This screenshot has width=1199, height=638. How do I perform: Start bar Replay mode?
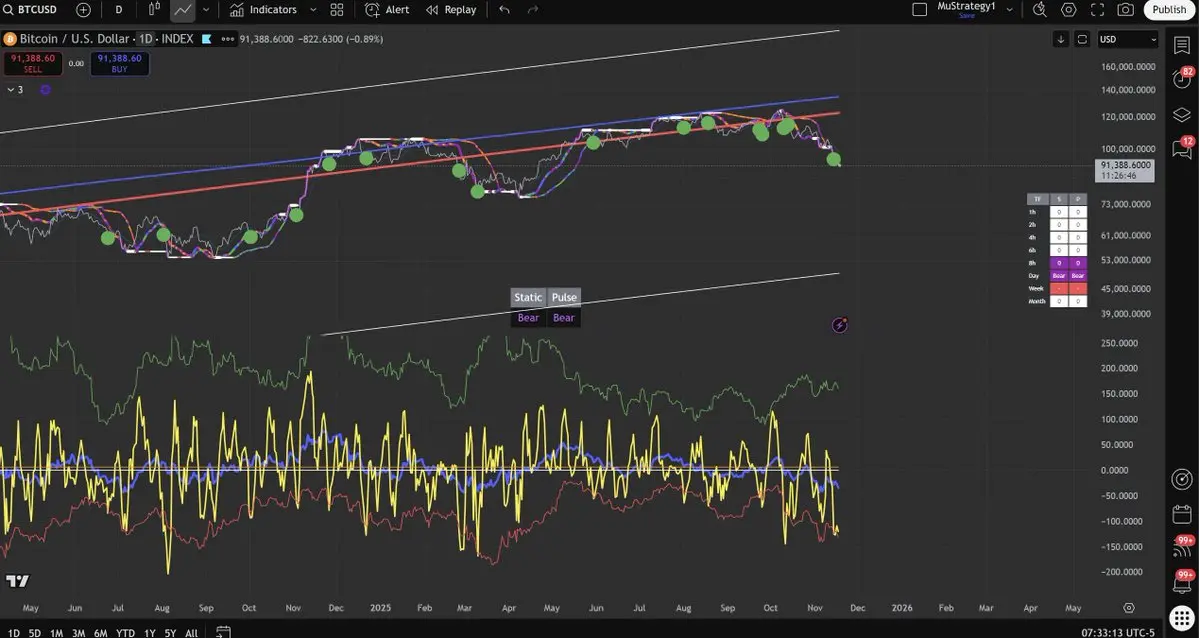(451, 10)
